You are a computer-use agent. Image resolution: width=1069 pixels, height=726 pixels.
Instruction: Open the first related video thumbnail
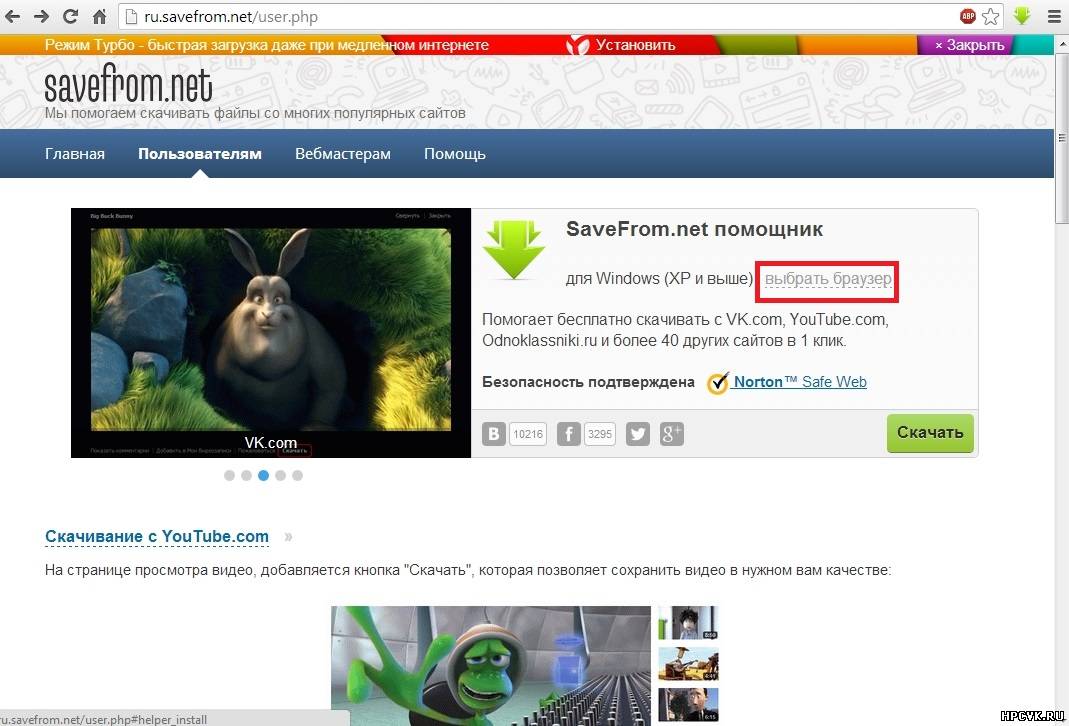689,623
